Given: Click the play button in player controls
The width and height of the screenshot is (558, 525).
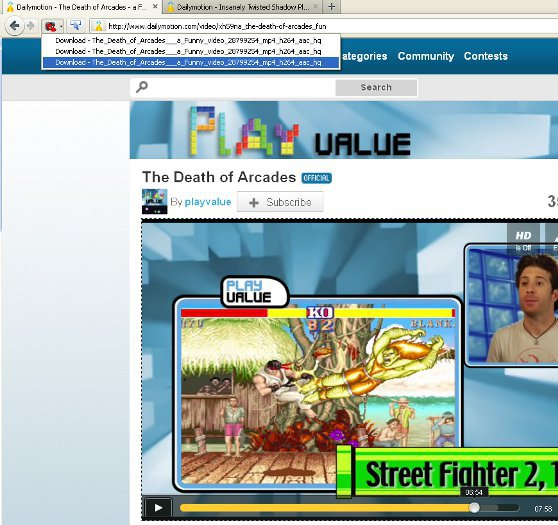Looking at the screenshot, I should coord(158,508).
